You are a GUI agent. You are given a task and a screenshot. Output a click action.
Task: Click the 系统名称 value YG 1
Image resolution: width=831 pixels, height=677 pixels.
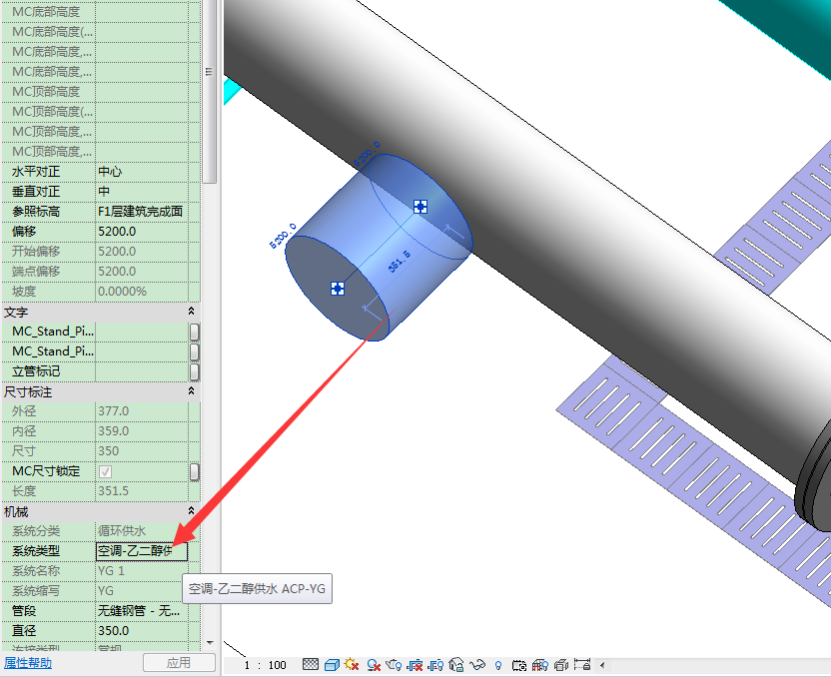(111, 571)
